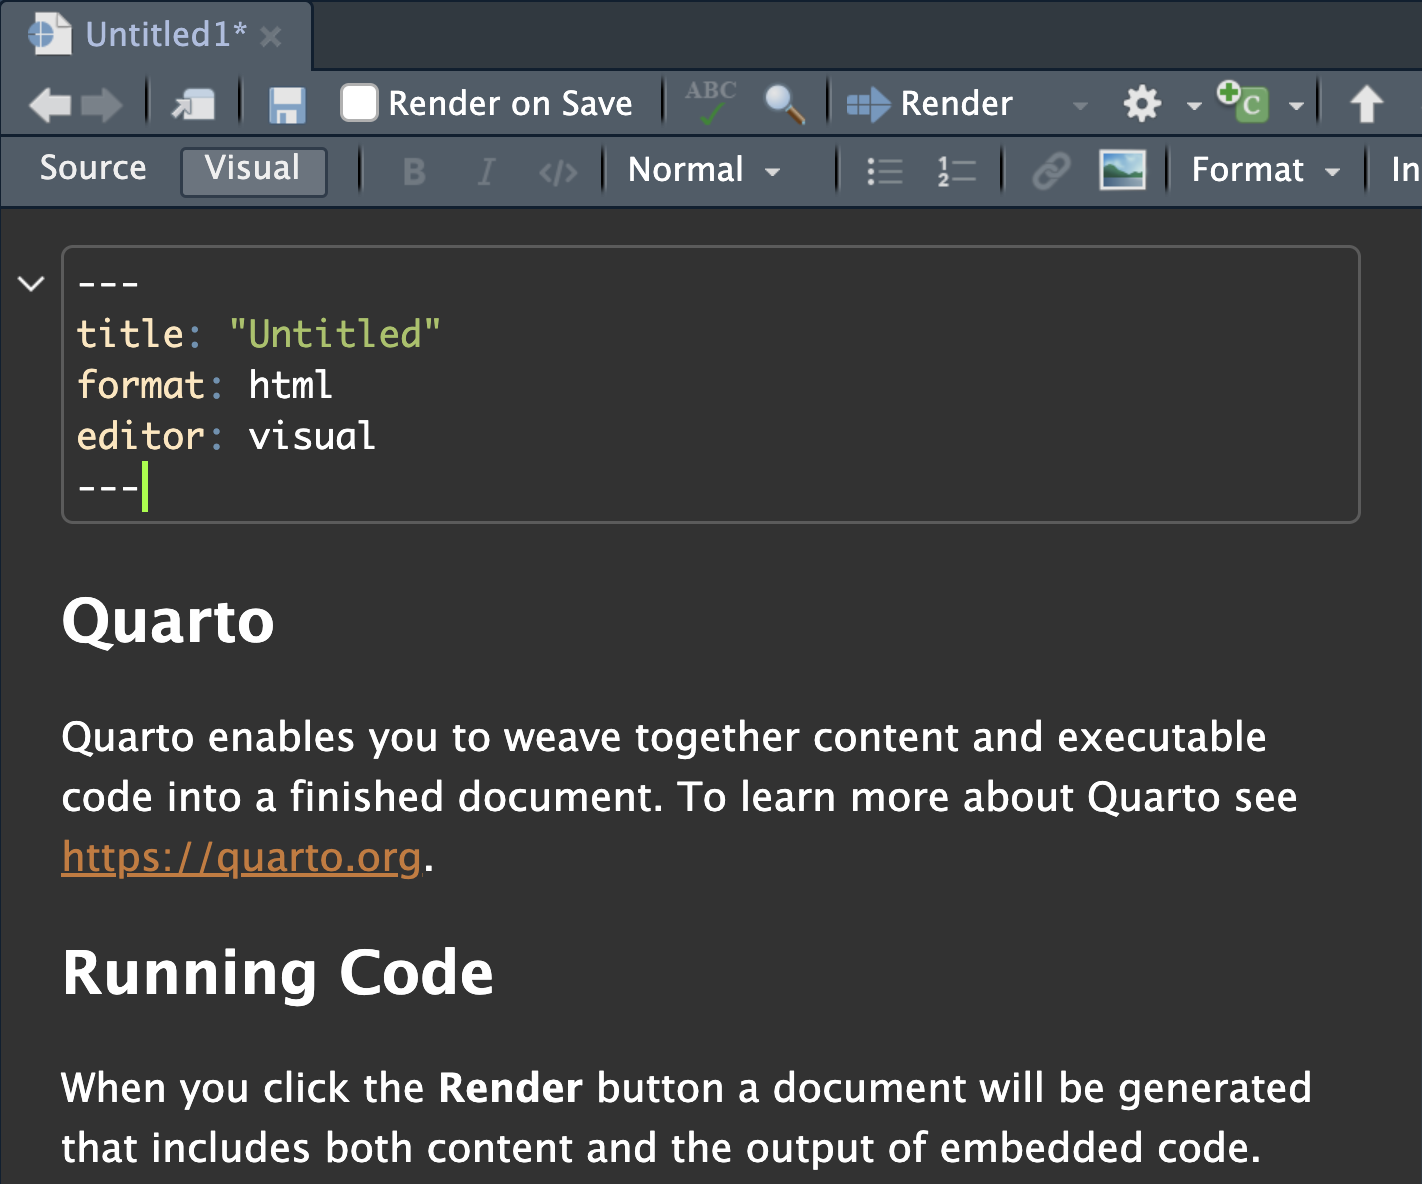Render the Quarto document
The image size is (1422, 1184).
pyautogui.click(x=930, y=104)
